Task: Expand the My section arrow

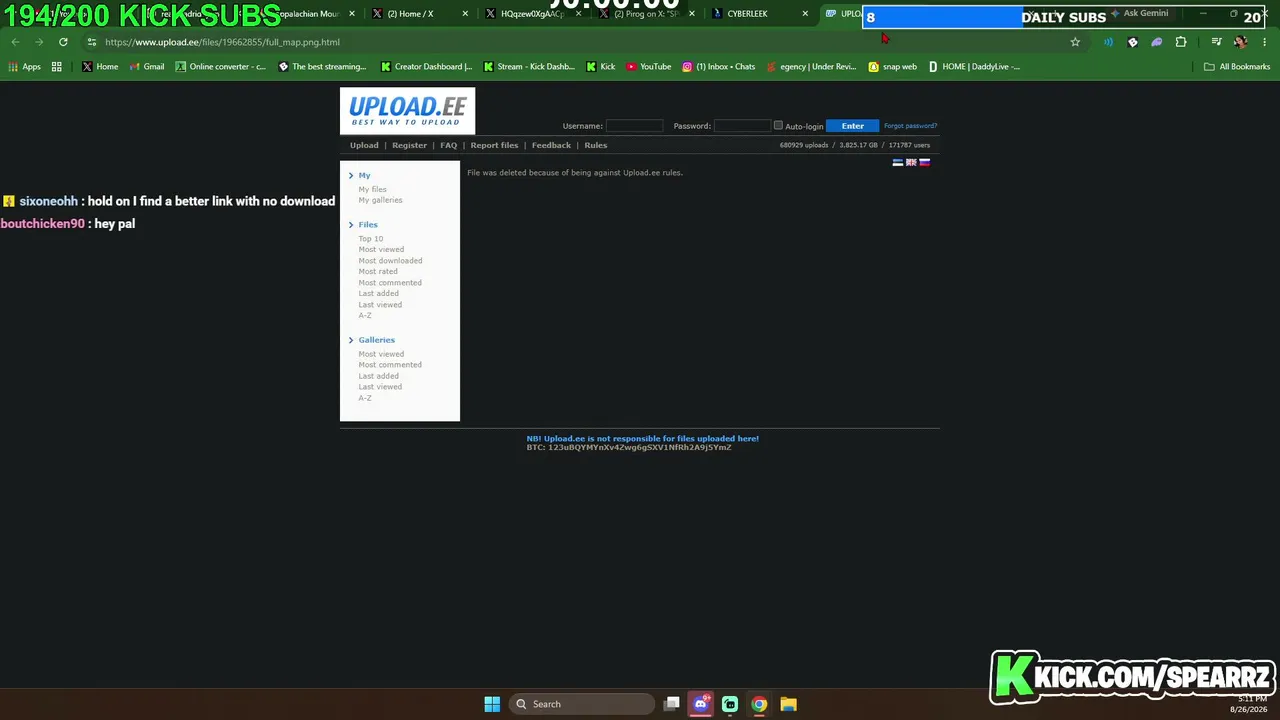Action: (x=351, y=176)
